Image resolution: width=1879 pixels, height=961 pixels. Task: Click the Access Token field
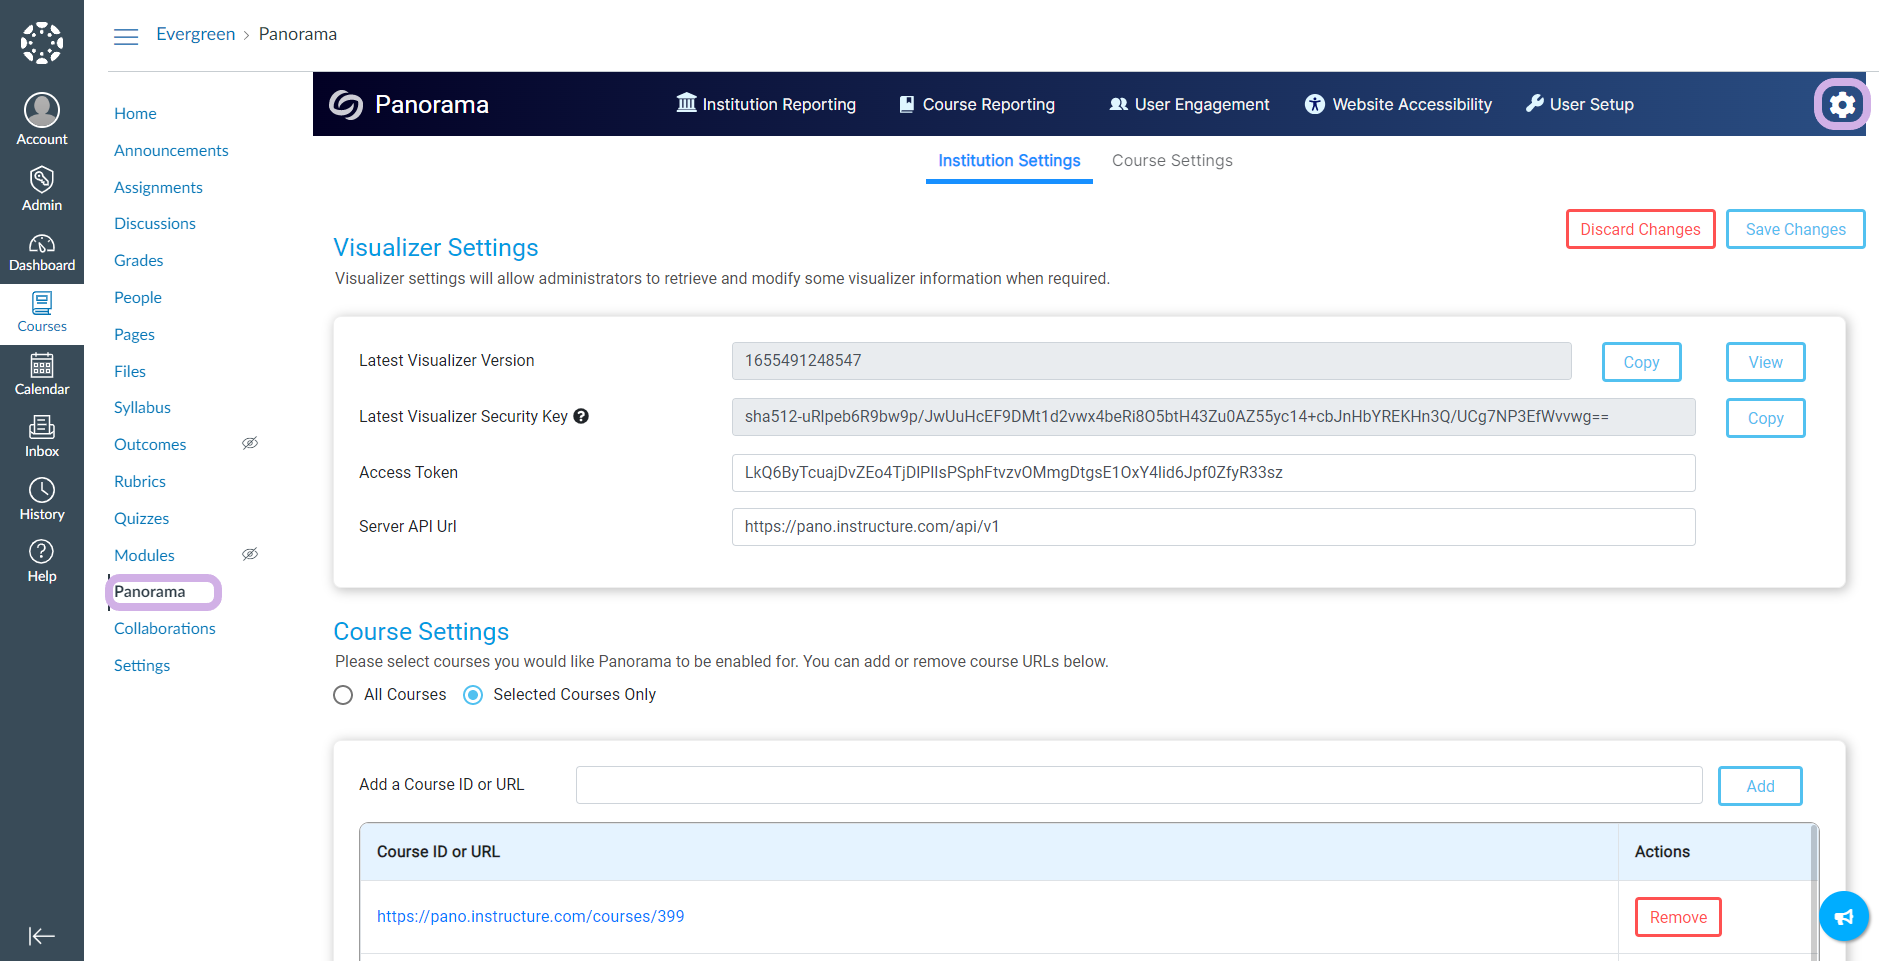[1213, 473]
